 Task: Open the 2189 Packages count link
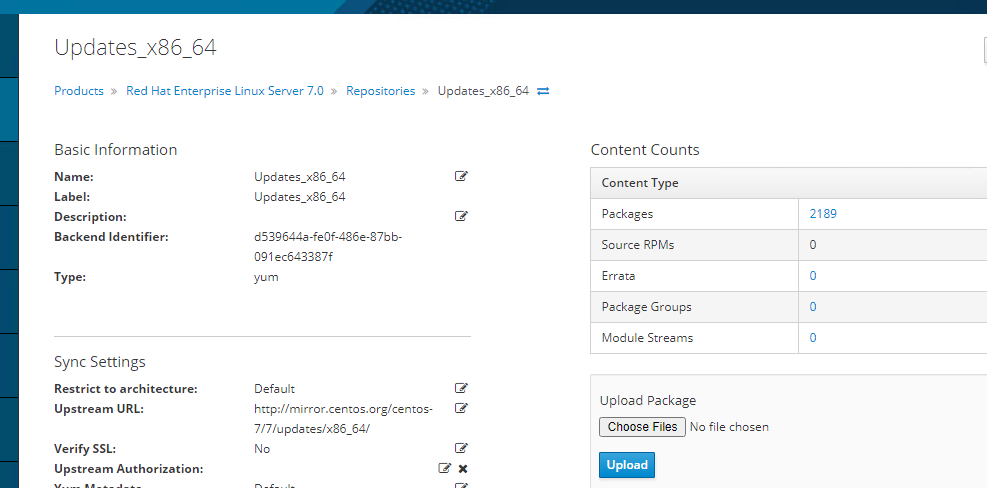click(823, 213)
